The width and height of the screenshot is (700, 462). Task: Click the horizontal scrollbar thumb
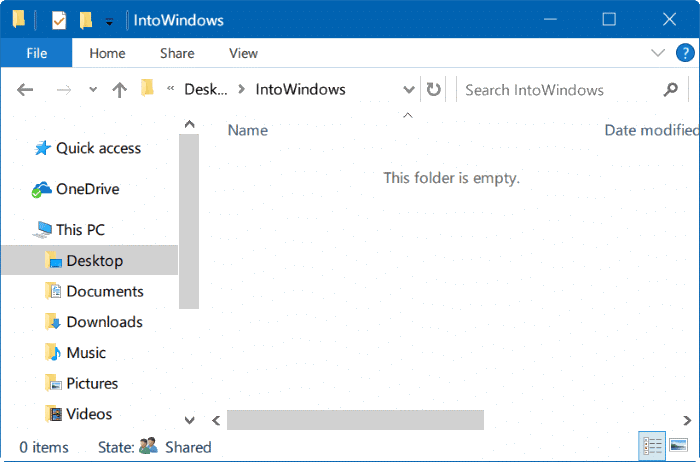pos(355,420)
